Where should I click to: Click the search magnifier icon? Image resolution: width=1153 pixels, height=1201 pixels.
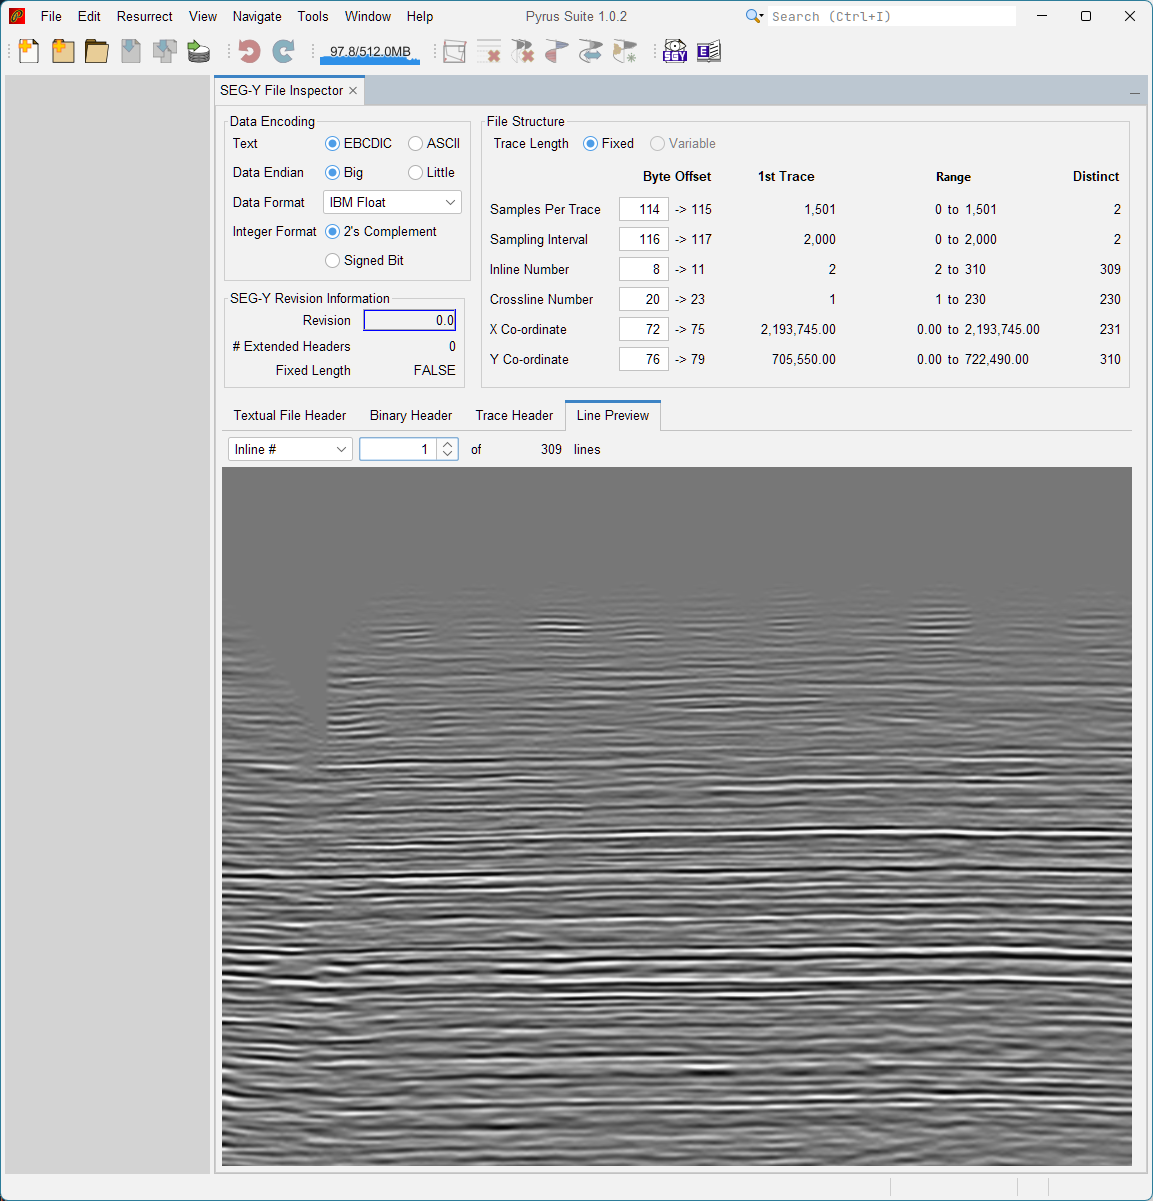754,16
